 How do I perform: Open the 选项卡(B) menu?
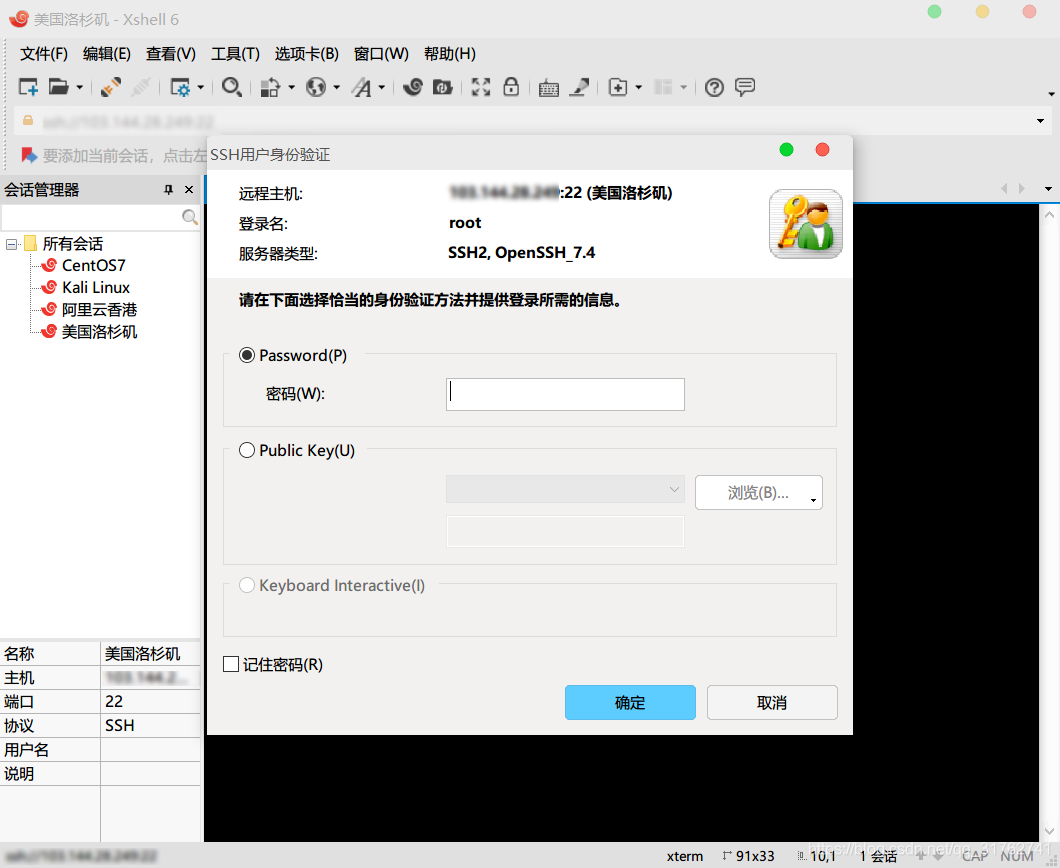307,53
